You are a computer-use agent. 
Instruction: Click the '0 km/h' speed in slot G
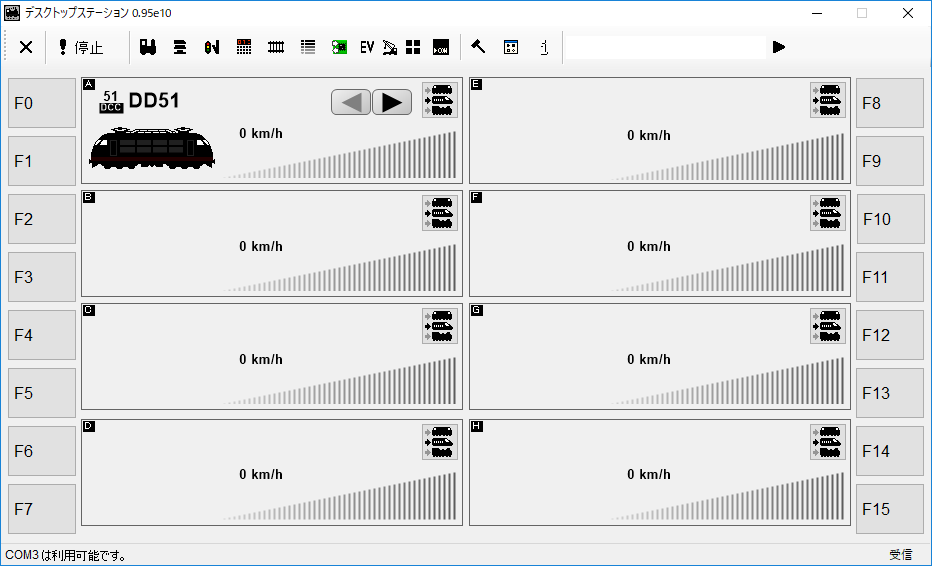[x=648, y=360]
